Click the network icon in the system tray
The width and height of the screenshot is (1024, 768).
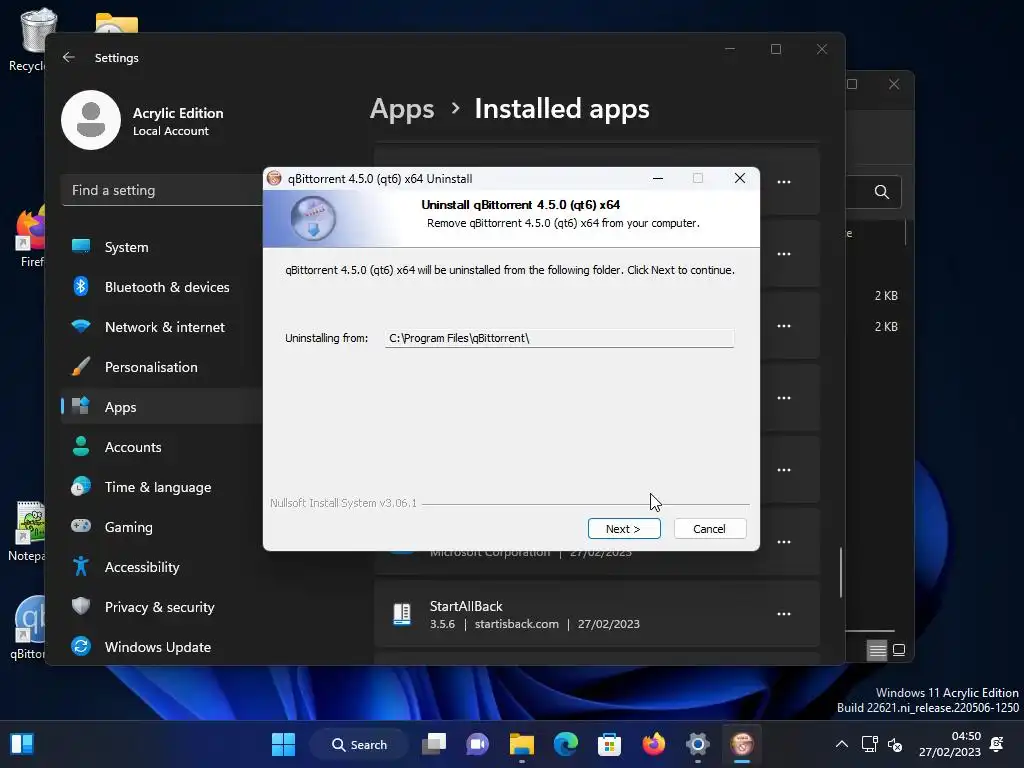(870, 744)
